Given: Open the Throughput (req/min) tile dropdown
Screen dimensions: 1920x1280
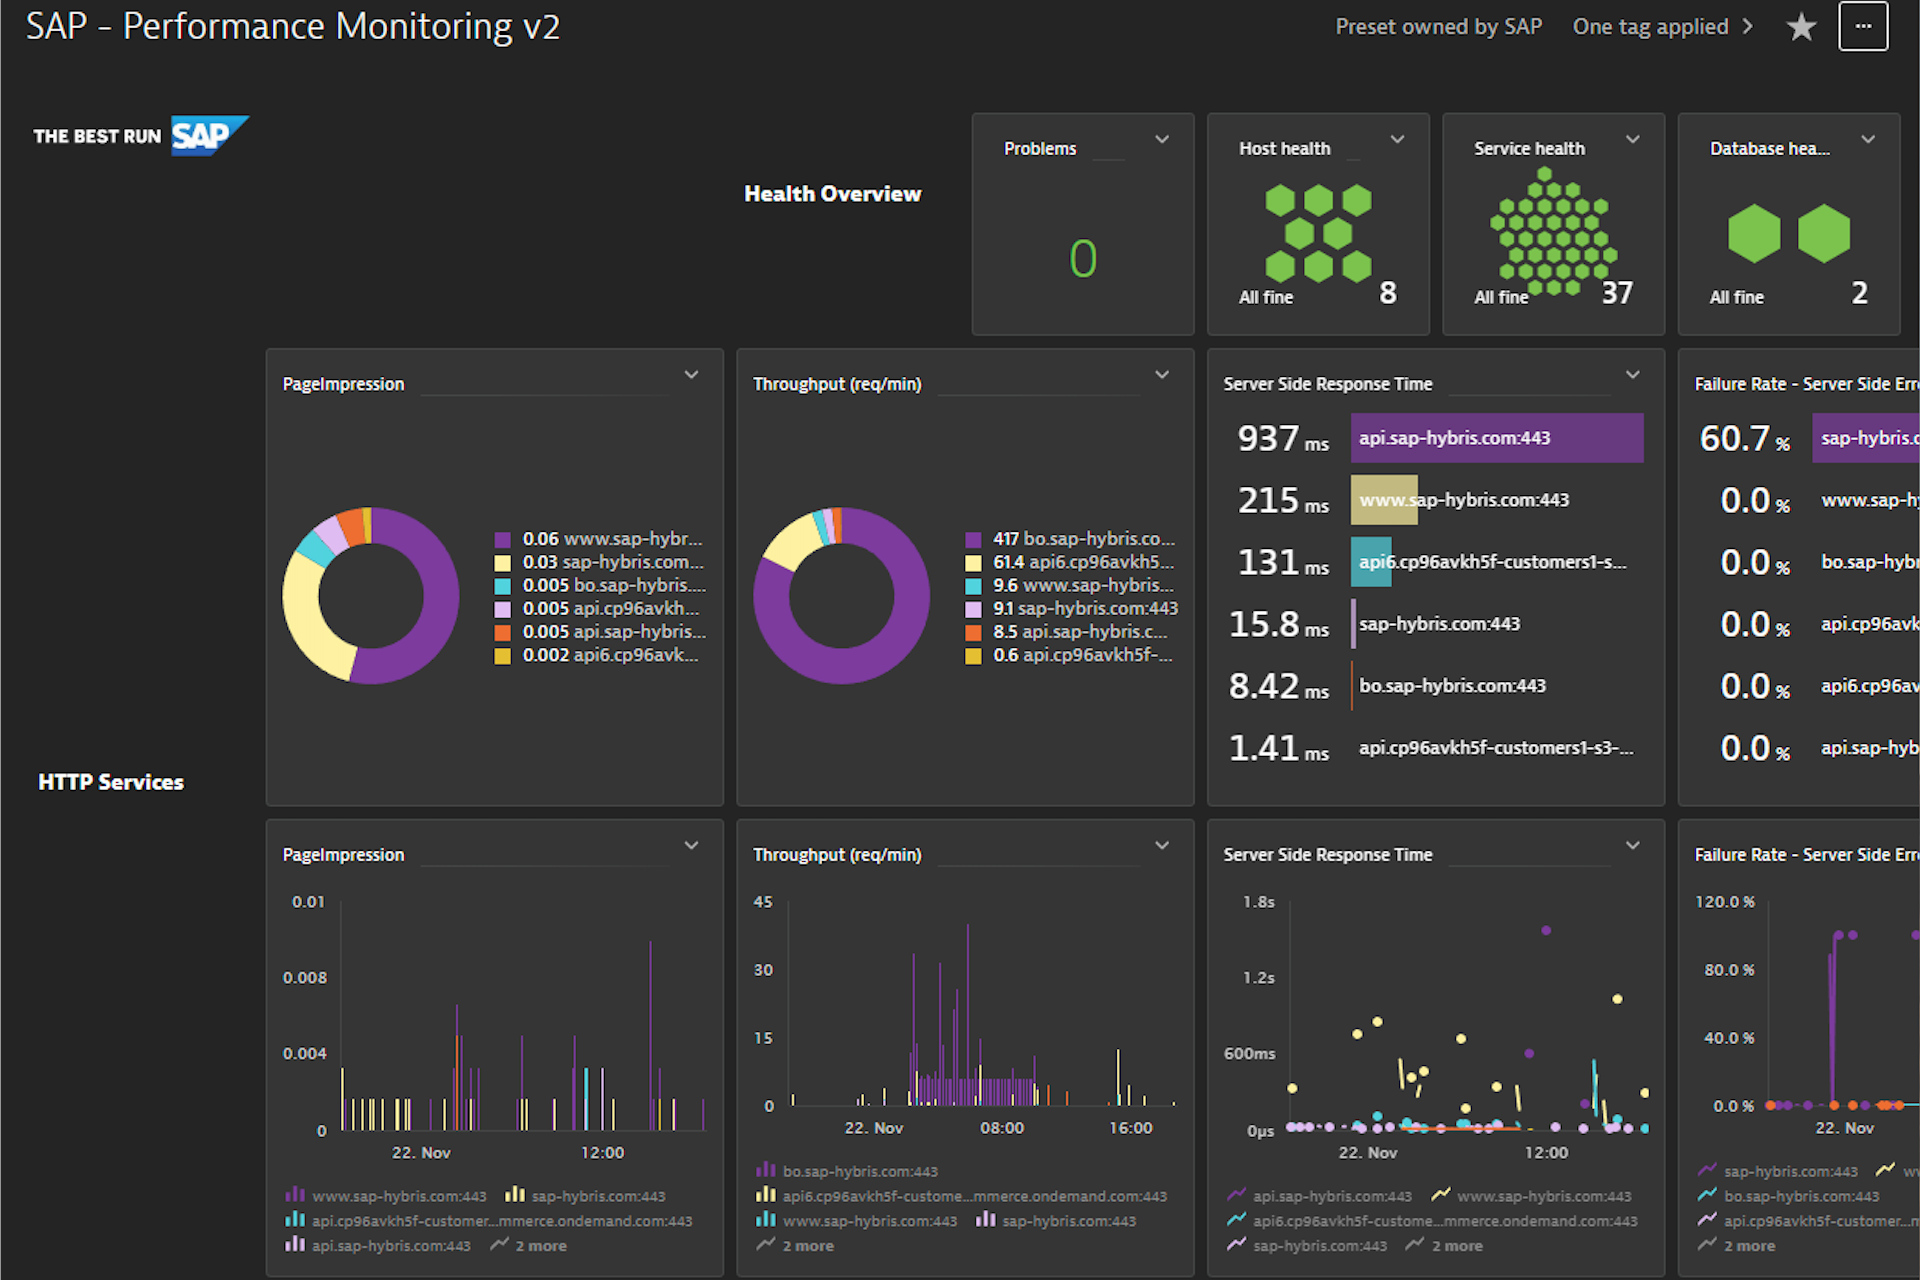Looking at the screenshot, I should click(1162, 374).
